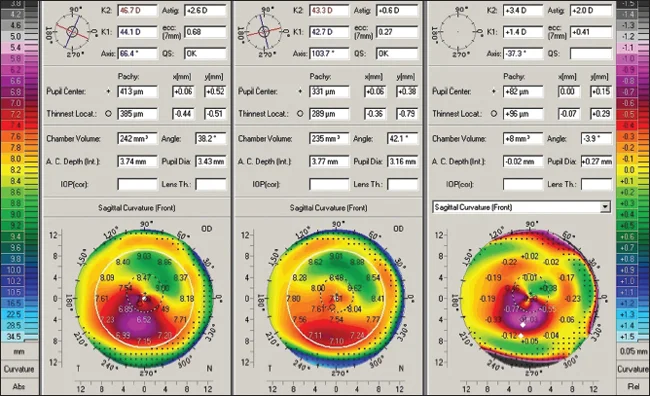Click the difference Astig field +2.0 D
Image resolution: width=650 pixels, height=396 pixels.
pyautogui.click(x=591, y=10)
